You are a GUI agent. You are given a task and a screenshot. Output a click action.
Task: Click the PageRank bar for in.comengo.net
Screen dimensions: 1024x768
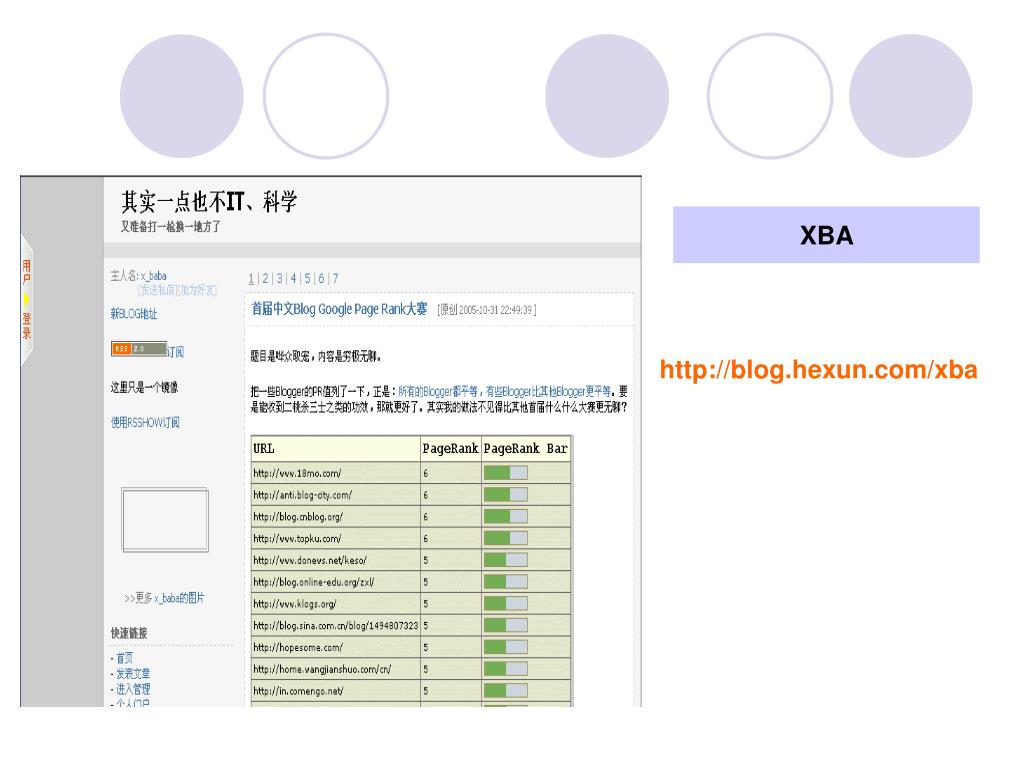coord(505,691)
